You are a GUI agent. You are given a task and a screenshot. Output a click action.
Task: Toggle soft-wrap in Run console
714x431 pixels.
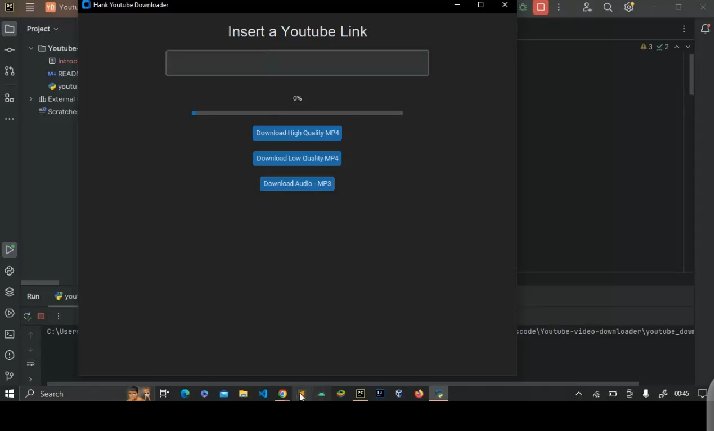[x=31, y=364]
